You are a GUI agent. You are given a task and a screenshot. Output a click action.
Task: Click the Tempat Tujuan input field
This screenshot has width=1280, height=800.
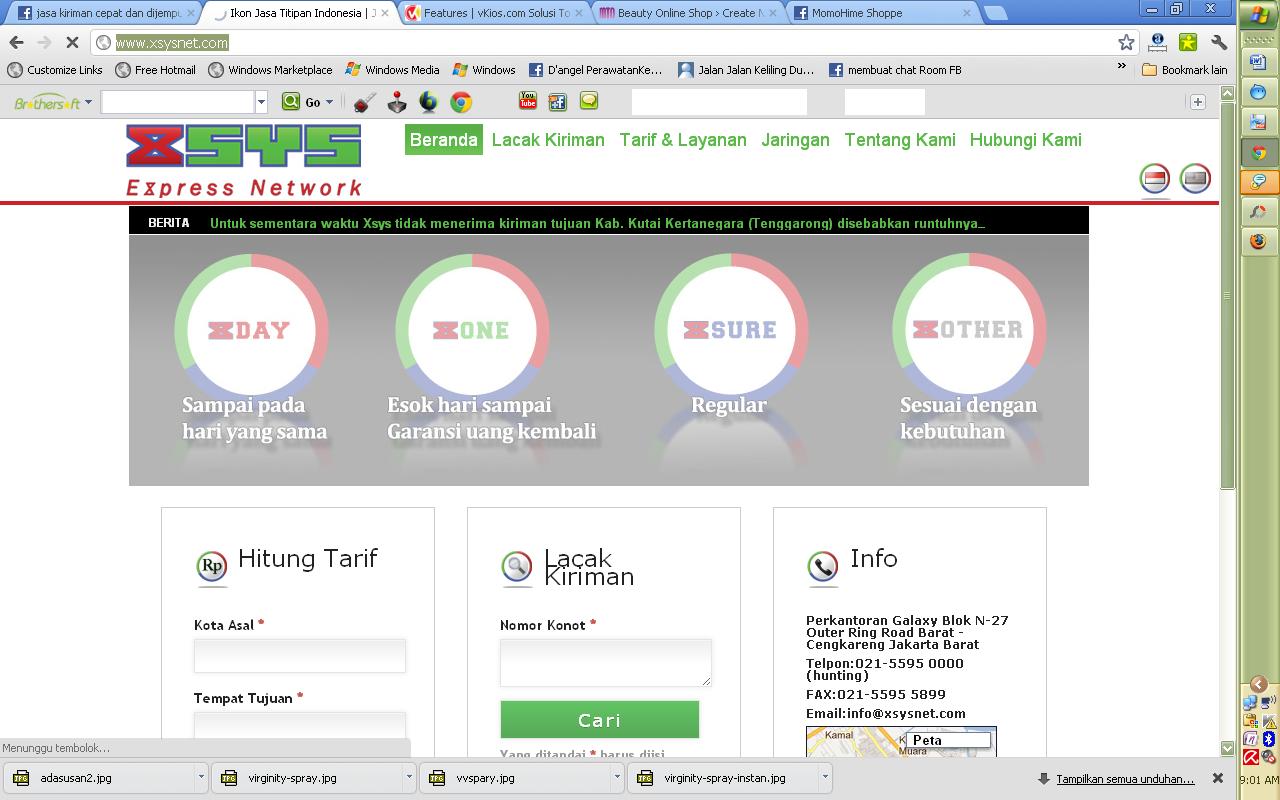(300, 726)
